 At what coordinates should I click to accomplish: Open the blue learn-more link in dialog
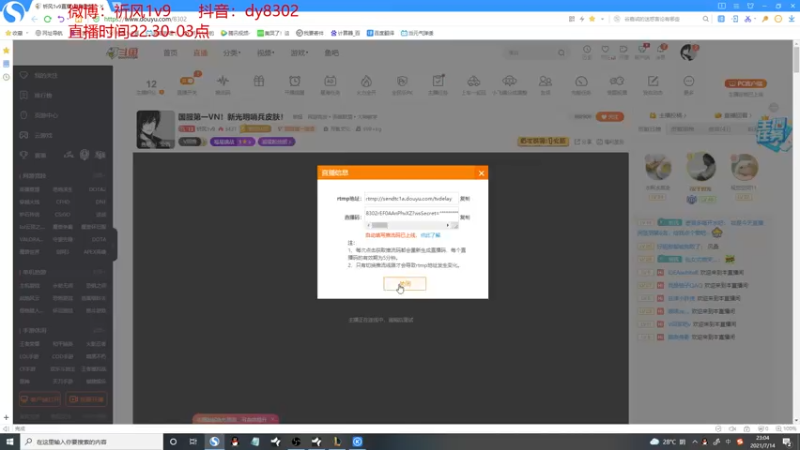coord(430,235)
